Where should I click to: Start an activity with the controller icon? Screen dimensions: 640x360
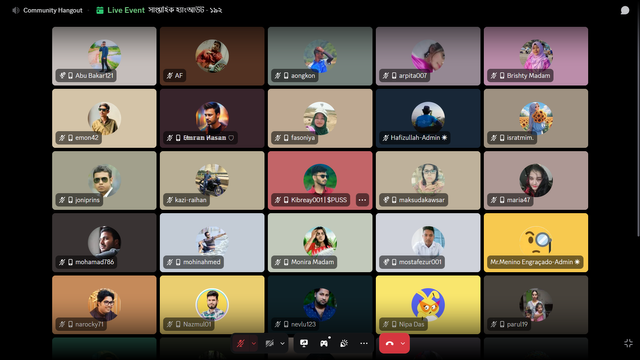pos(324,344)
